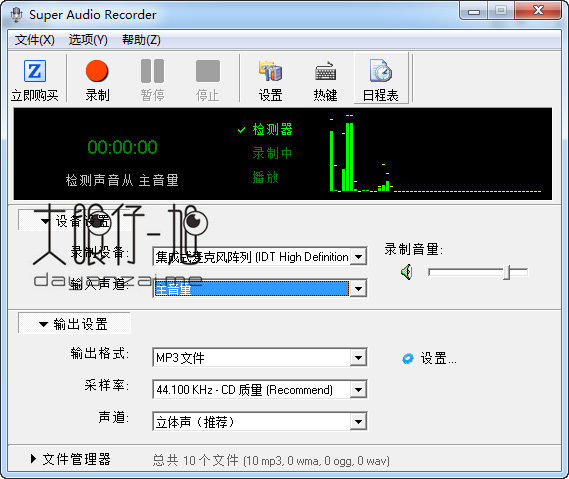Open the 选项(Y) menu

point(88,40)
